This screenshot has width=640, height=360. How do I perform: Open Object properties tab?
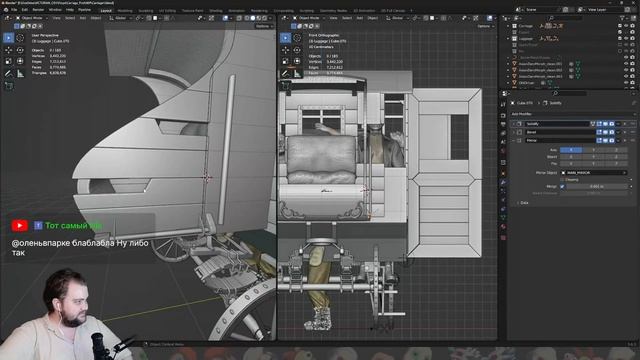(503, 173)
